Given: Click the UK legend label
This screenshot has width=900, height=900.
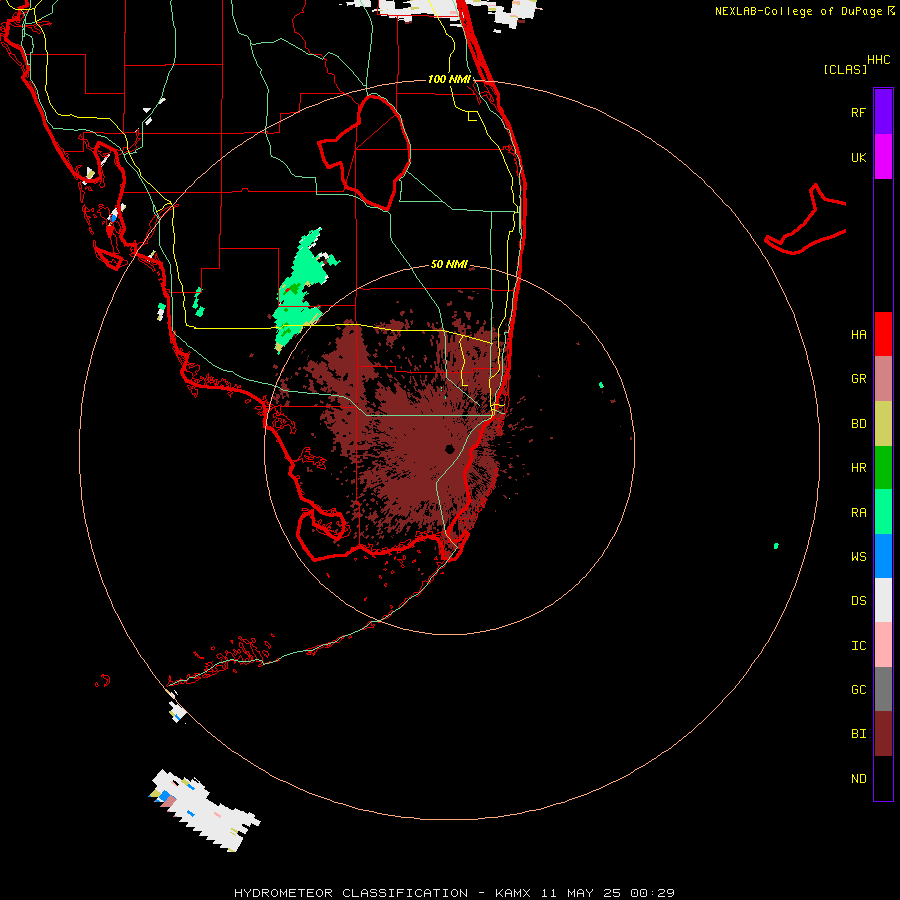Looking at the screenshot, I should (x=858, y=157).
